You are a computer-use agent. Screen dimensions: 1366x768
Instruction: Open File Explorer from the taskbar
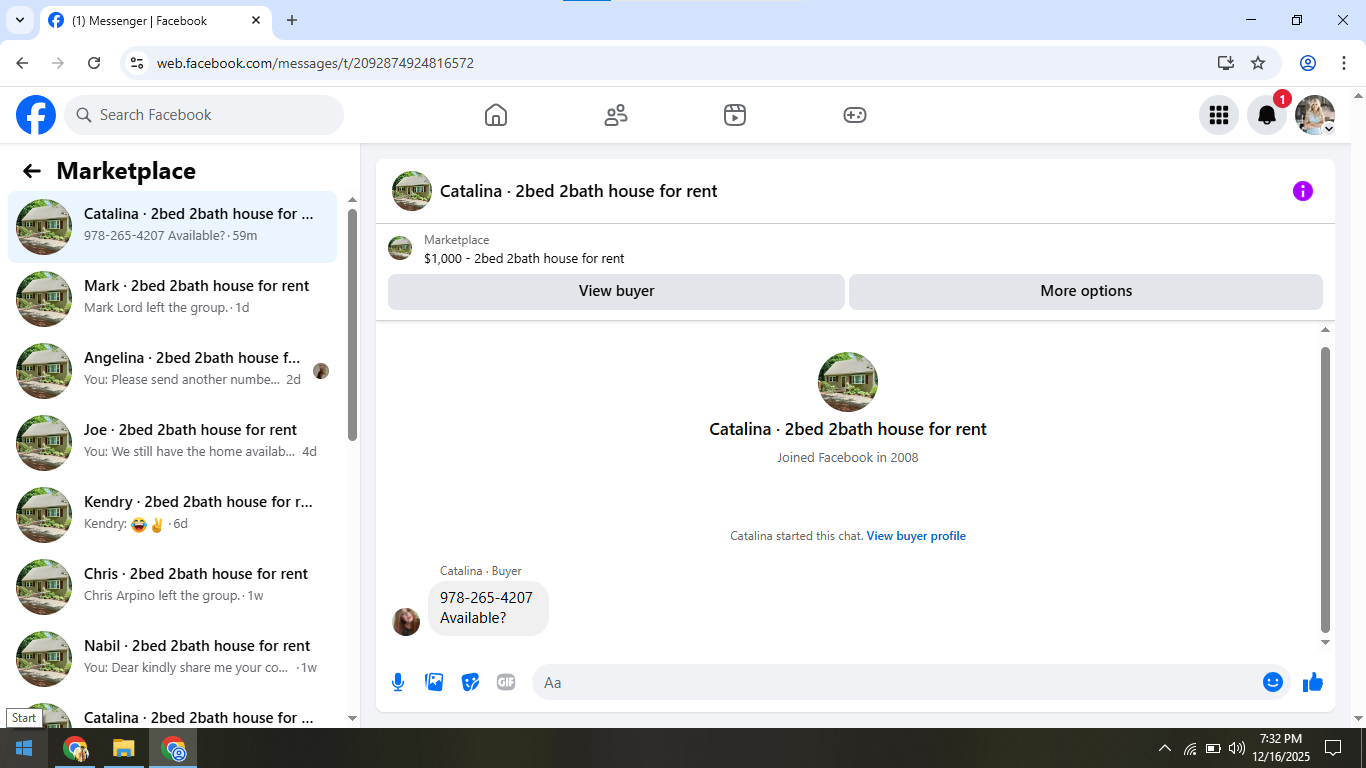coord(123,748)
